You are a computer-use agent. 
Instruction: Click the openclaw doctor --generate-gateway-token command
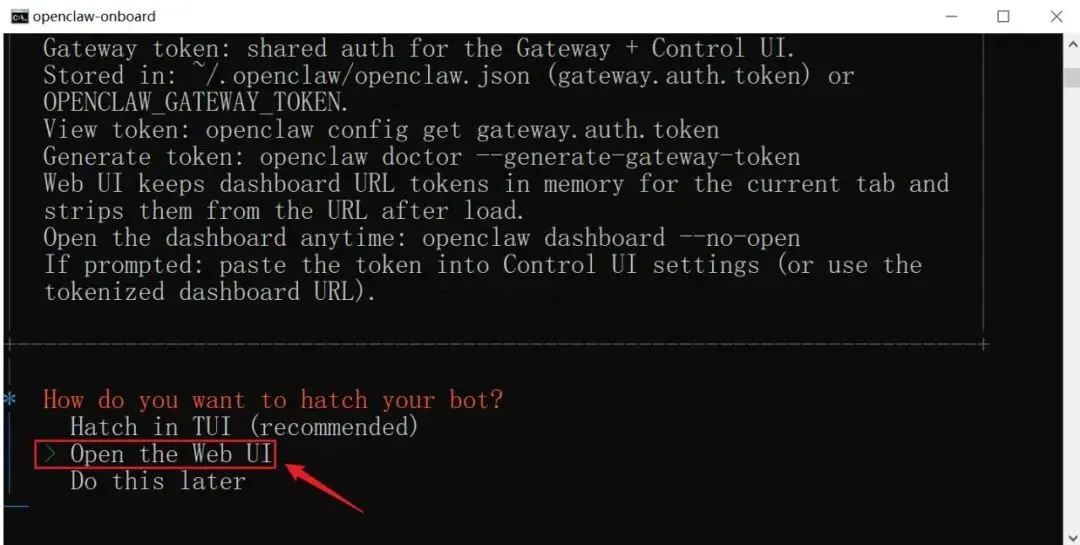[530, 156]
